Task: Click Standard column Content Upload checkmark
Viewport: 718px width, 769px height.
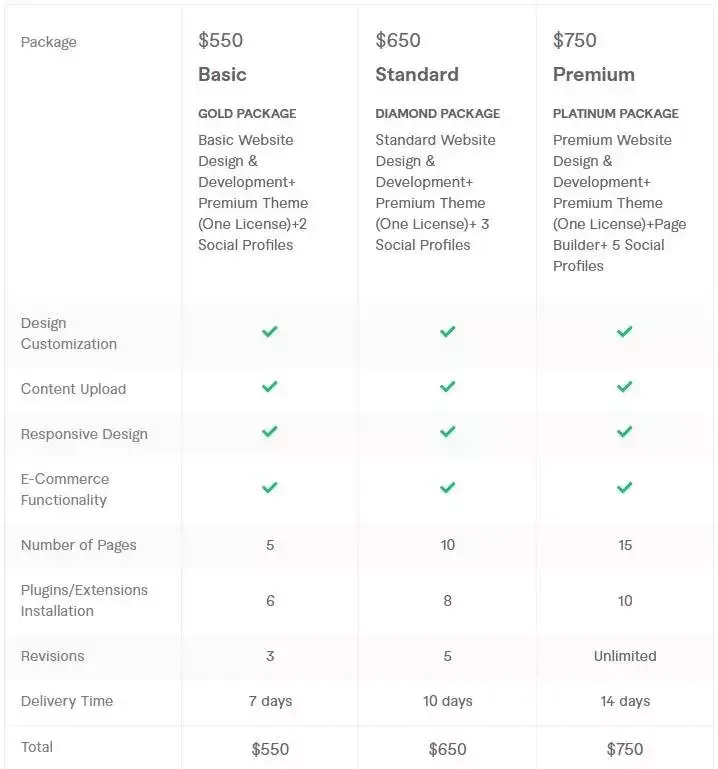Action: tap(447, 387)
